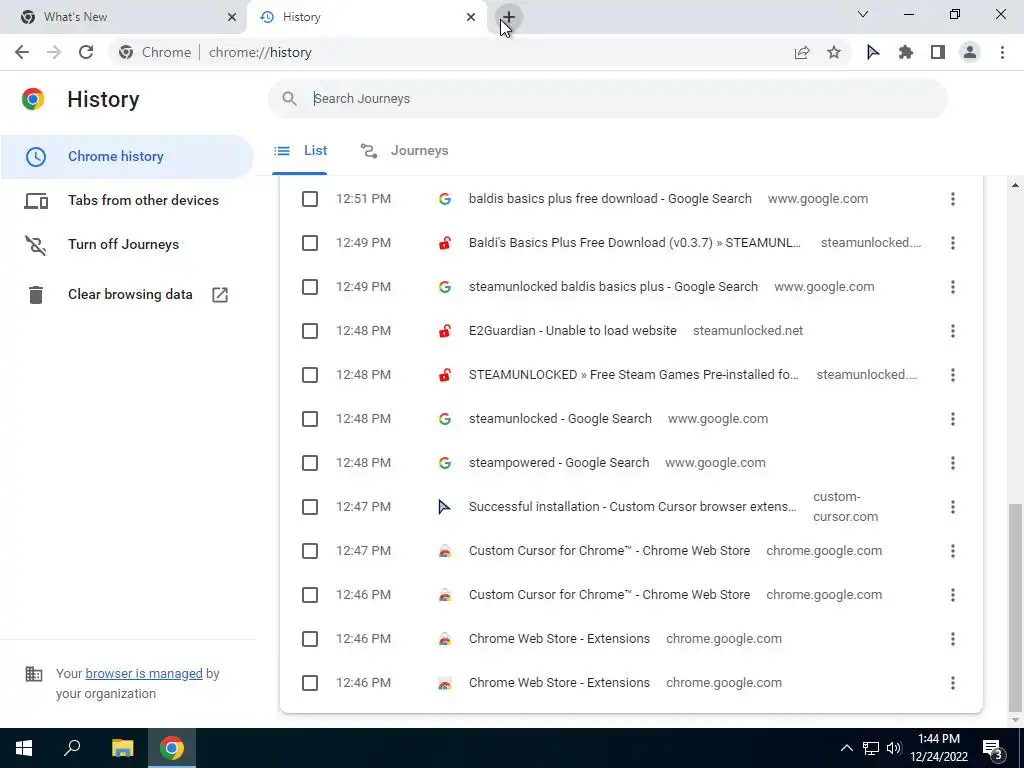This screenshot has width=1024, height=768.
Task: Click the managed organization building icon
Action: pos(33,673)
